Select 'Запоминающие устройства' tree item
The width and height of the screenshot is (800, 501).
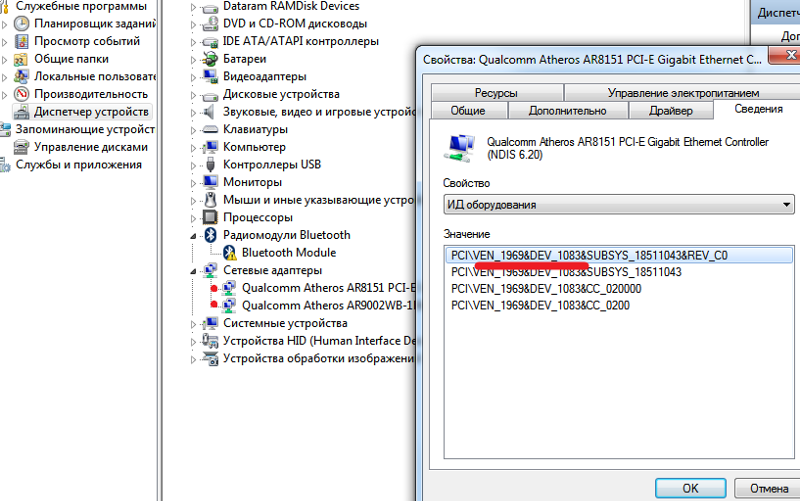click(85, 129)
